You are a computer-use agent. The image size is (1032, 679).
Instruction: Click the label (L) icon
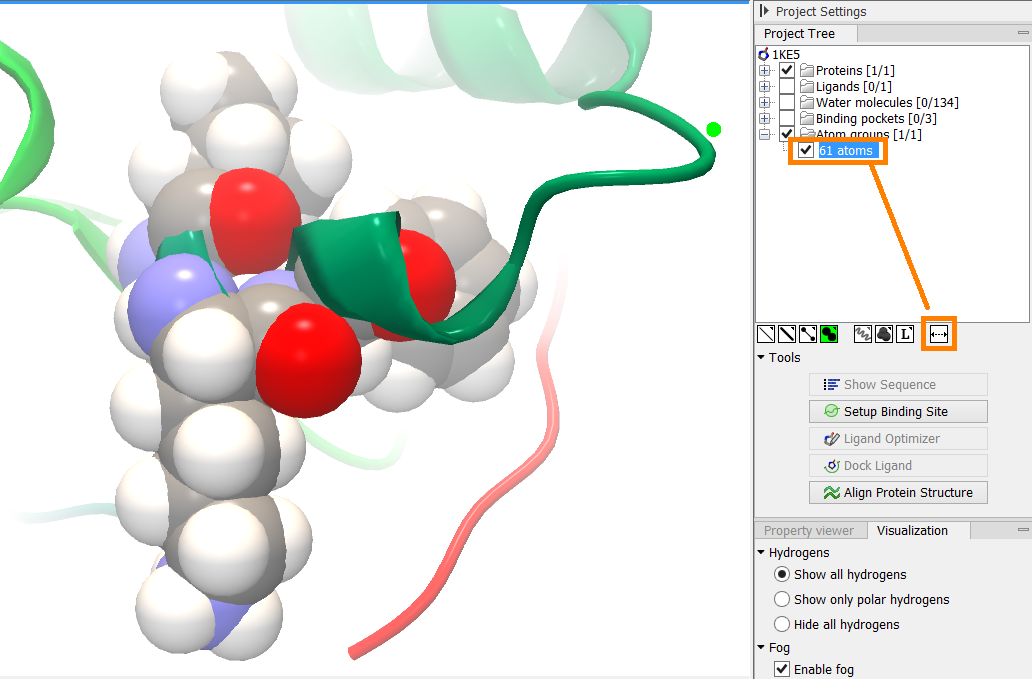pos(905,334)
